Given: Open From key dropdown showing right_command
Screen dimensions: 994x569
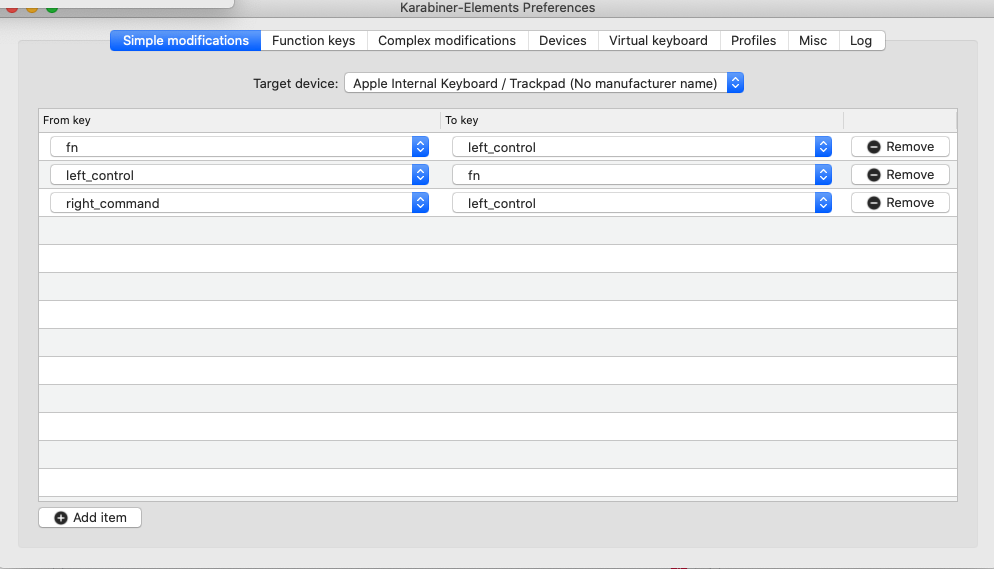Looking at the screenshot, I should 240,203.
